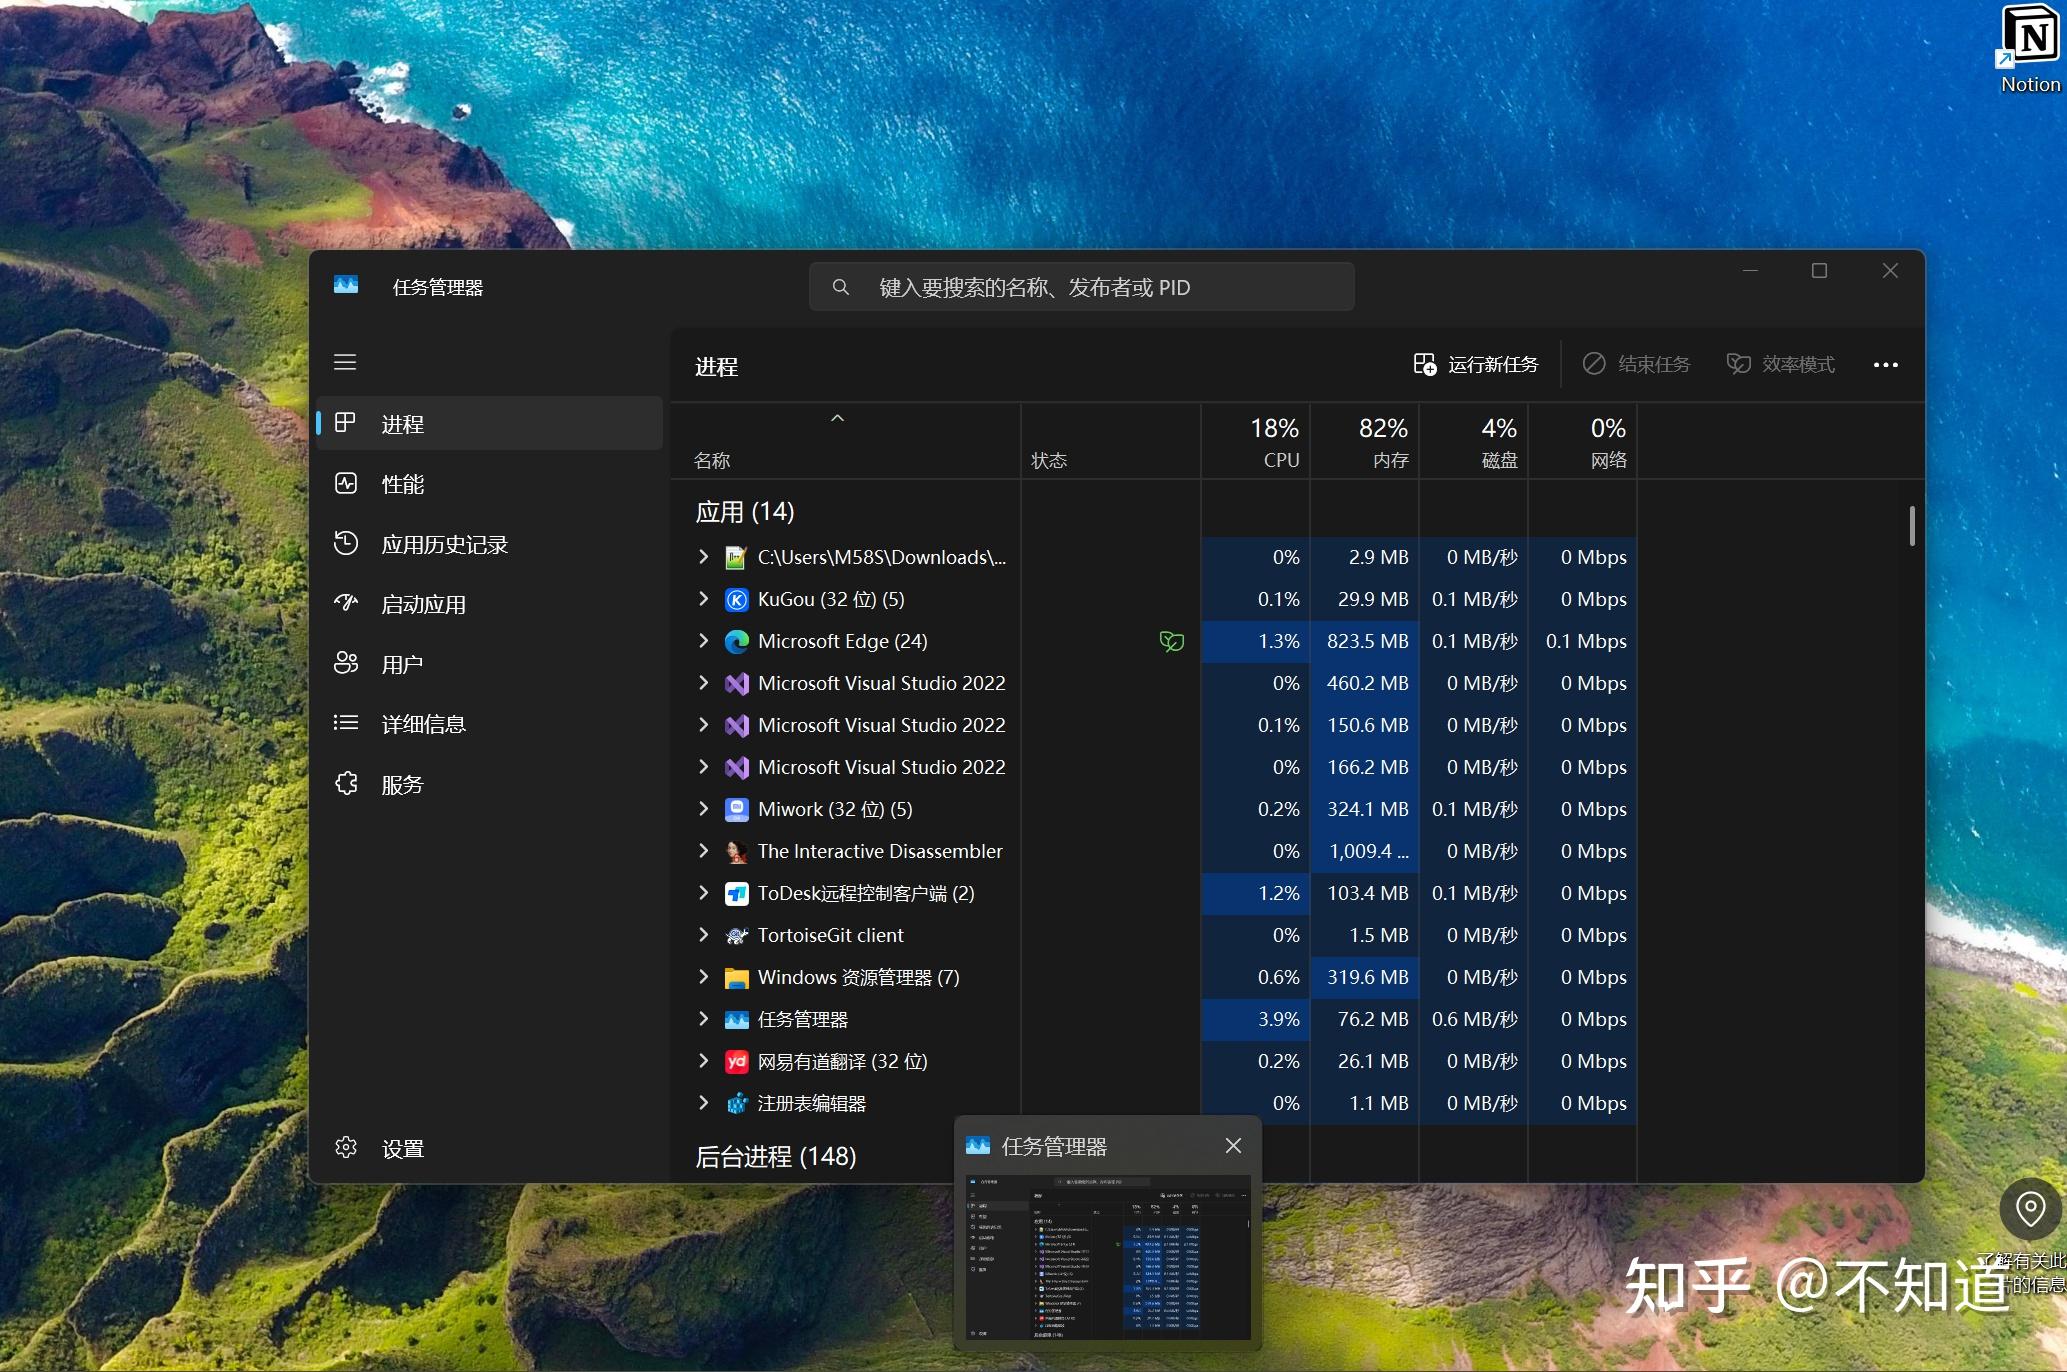Open the 设置 settings icon at bottom
The height and width of the screenshot is (1372, 2067).
pos(346,1147)
